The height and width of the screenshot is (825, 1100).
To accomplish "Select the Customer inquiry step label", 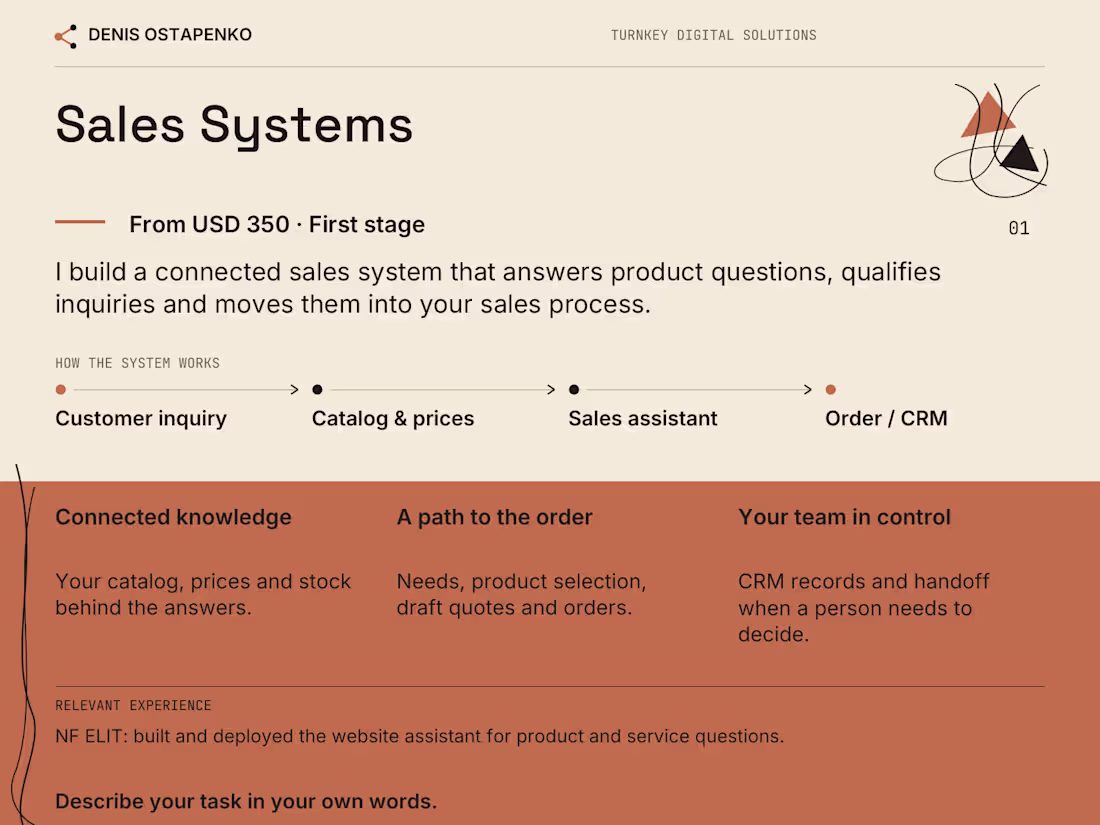I will pyautogui.click(x=141, y=419).
